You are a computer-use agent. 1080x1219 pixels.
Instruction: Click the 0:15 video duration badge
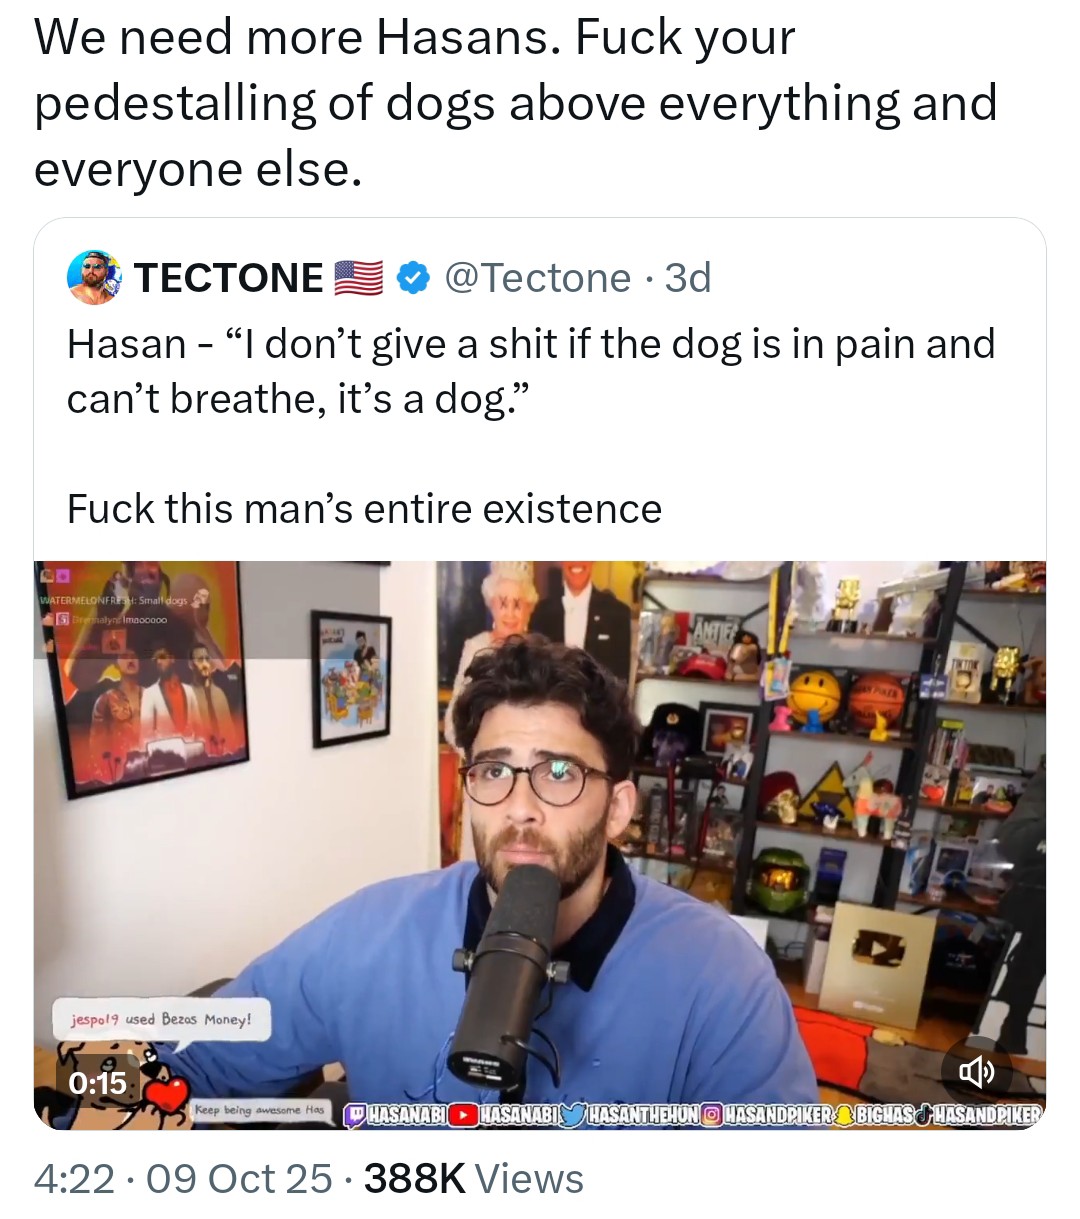[98, 1082]
